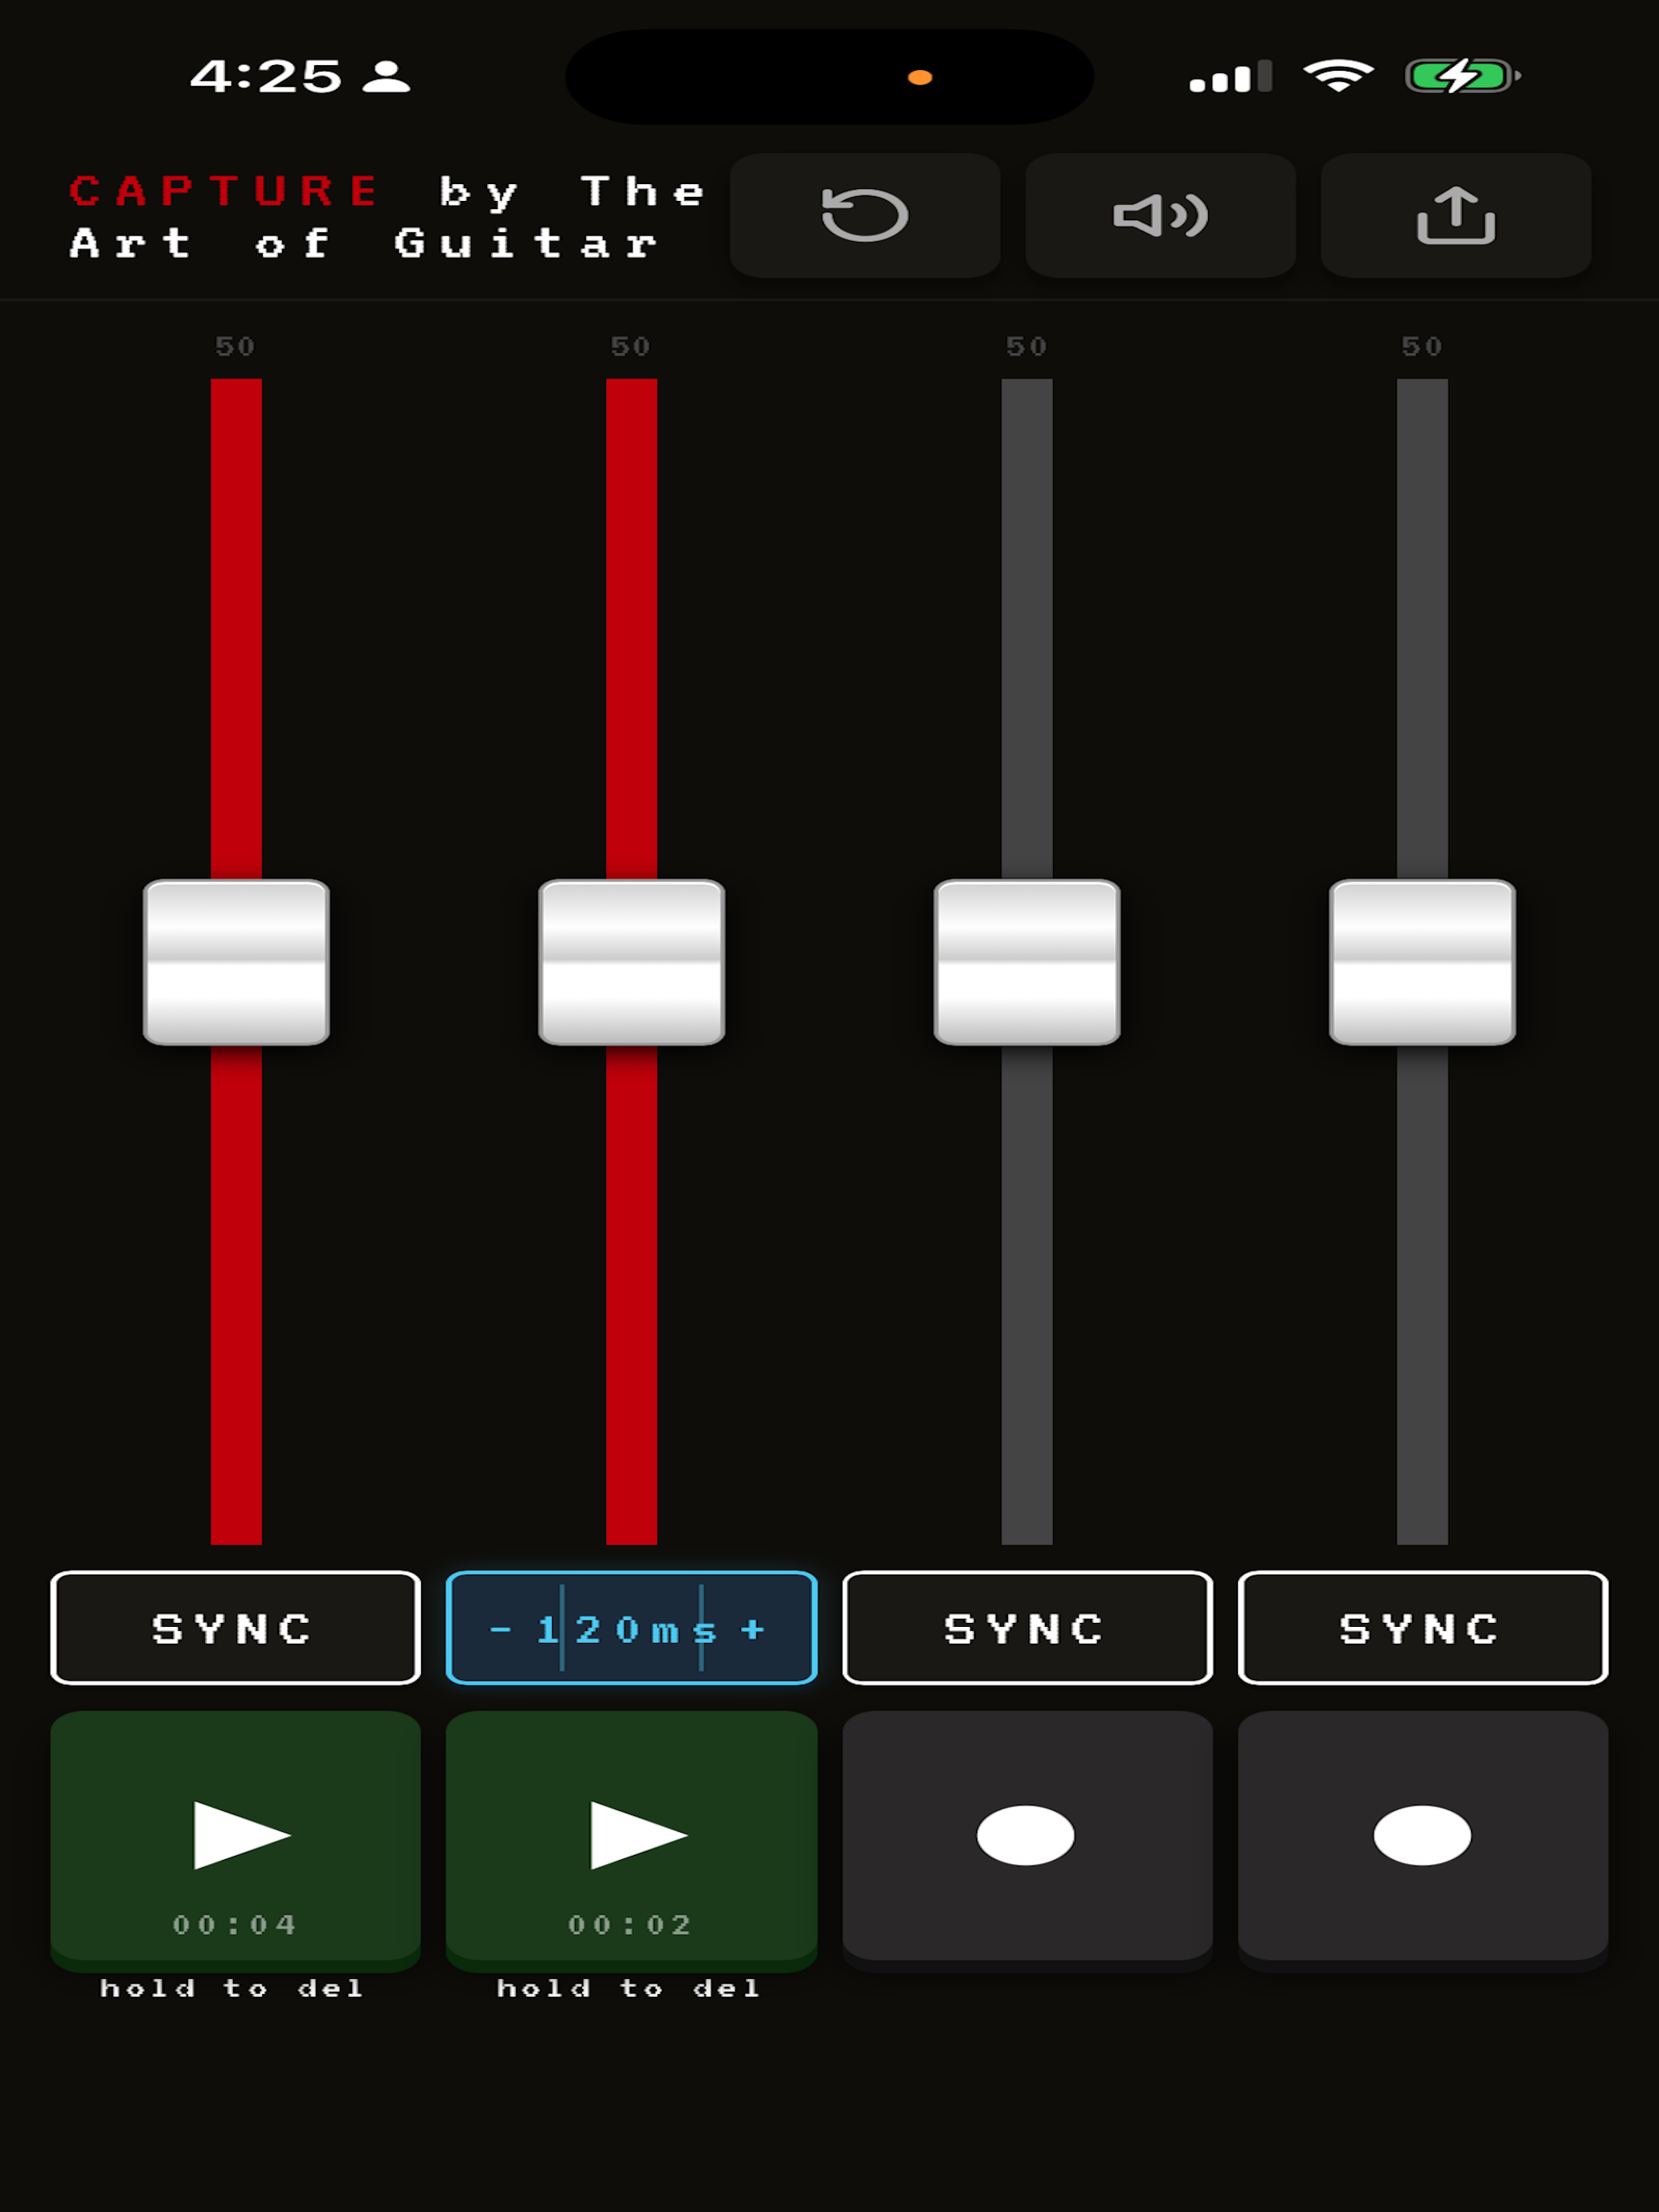This screenshot has width=1659, height=2212.
Task: Tap the 00:02 duration label
Action: (x=630, y=1925)
